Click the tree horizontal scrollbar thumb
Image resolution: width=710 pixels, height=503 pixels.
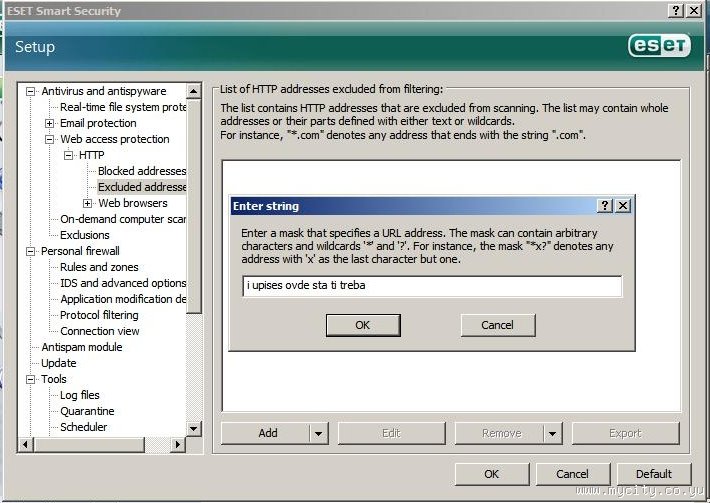click(x=89, y=445)
